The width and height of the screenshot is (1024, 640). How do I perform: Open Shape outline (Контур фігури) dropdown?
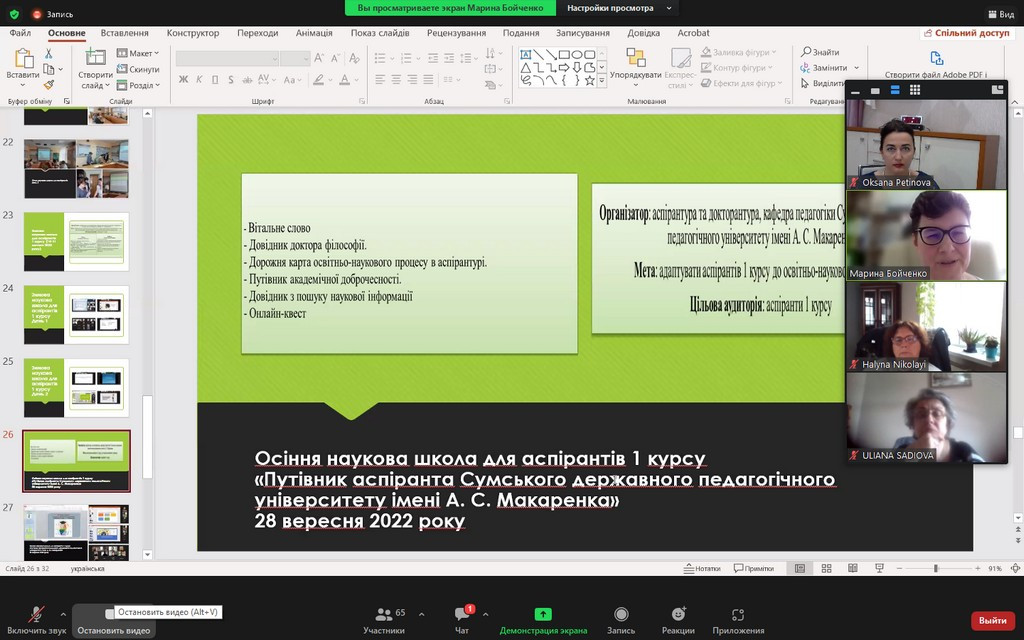(737, 67)
